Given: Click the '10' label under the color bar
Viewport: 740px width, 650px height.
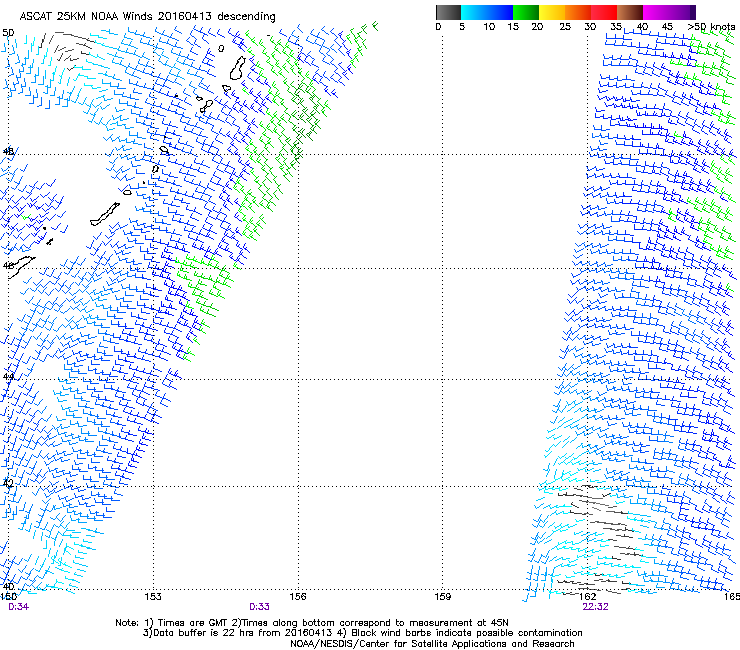Looking at the screenshot, I should 489,27.
